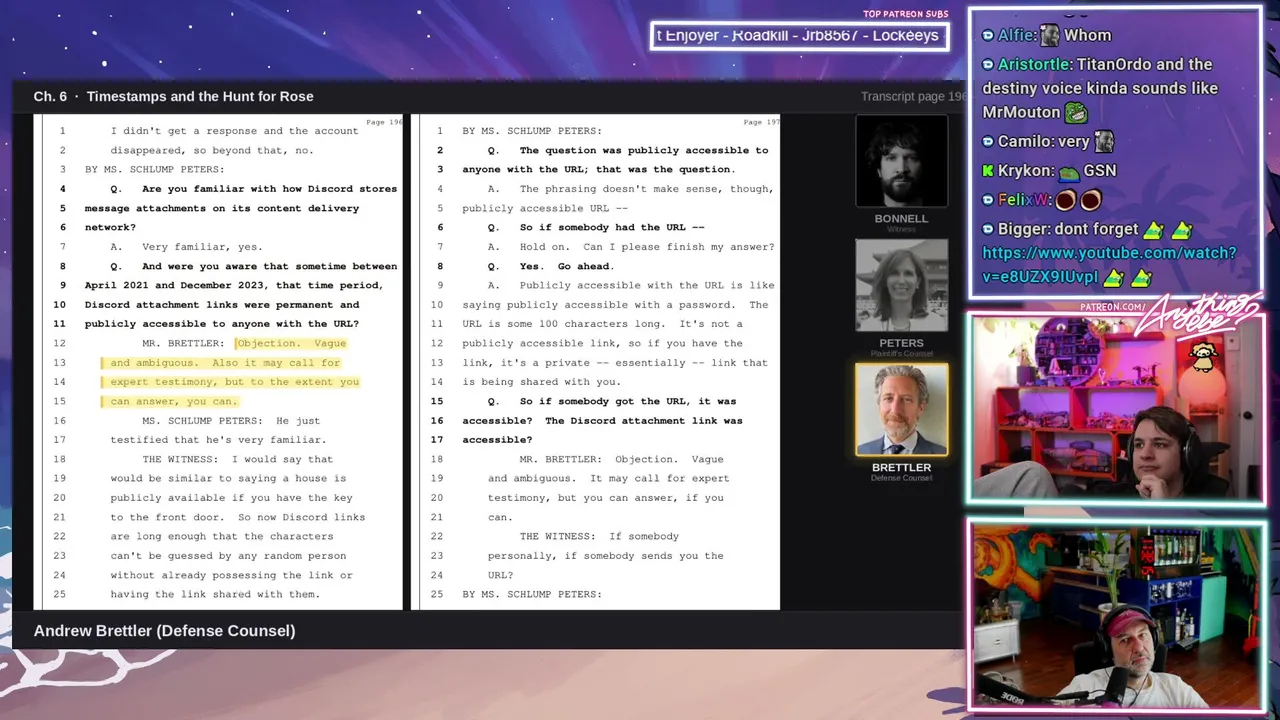The height and width of the screenshot is (720, 1280).
Task: Click the badge icon beside Camilo's username
Action: coord(988,142)
